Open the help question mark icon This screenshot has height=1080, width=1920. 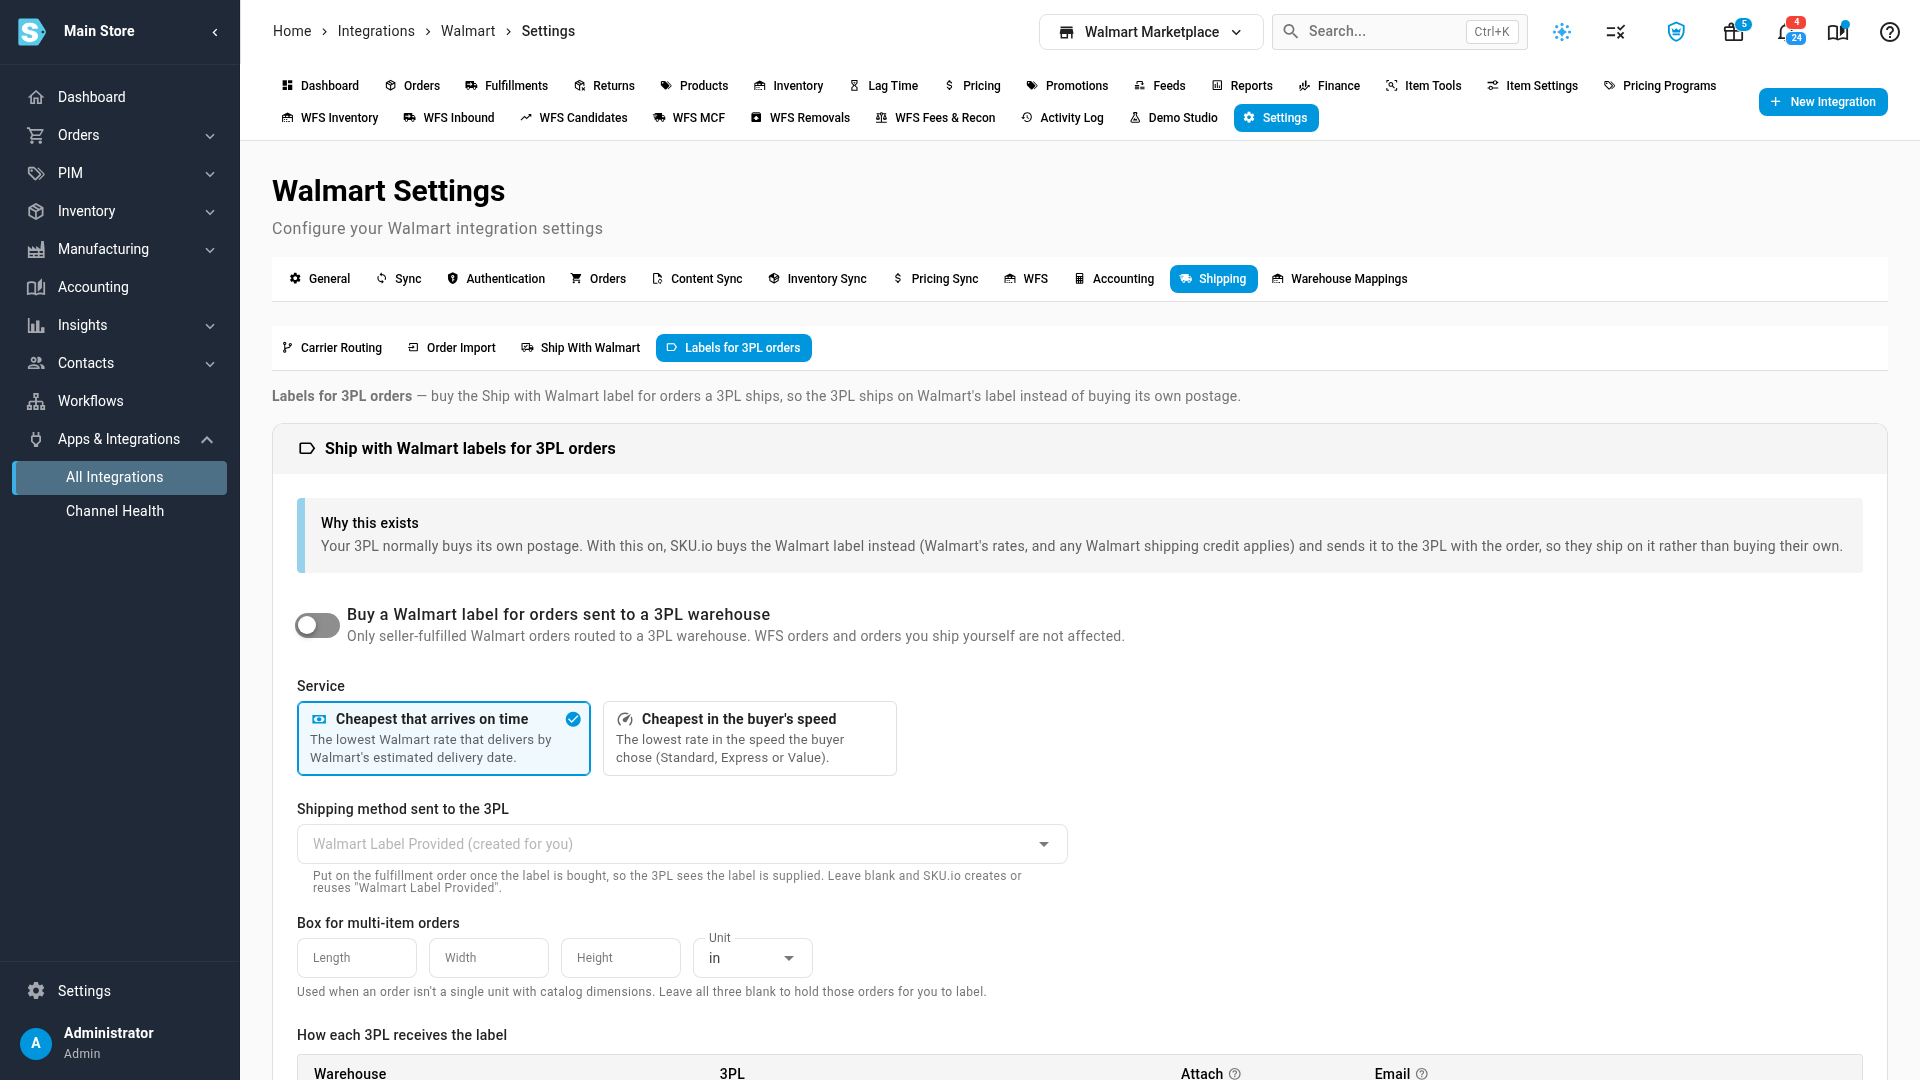pos(1889,32)
